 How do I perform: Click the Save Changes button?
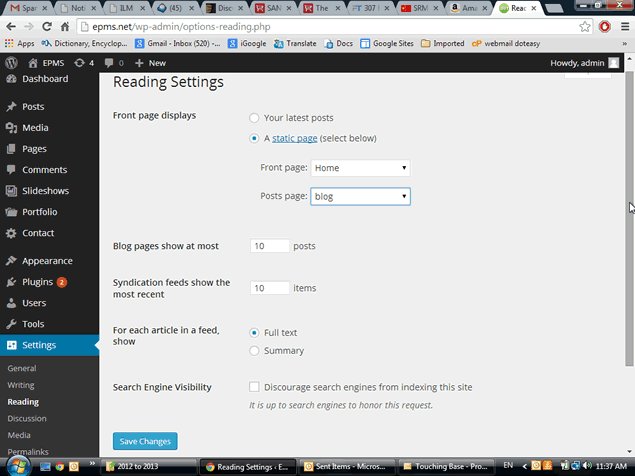click(145, 441)
